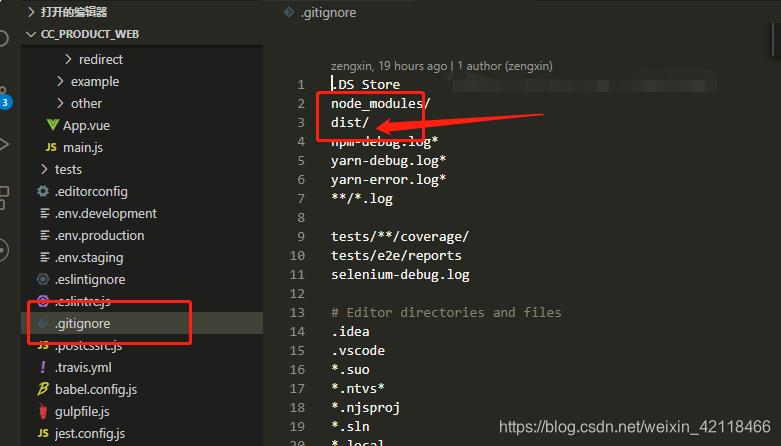Click the Gulp cup icon beside gulpfile.js

[x=43, y=411]
